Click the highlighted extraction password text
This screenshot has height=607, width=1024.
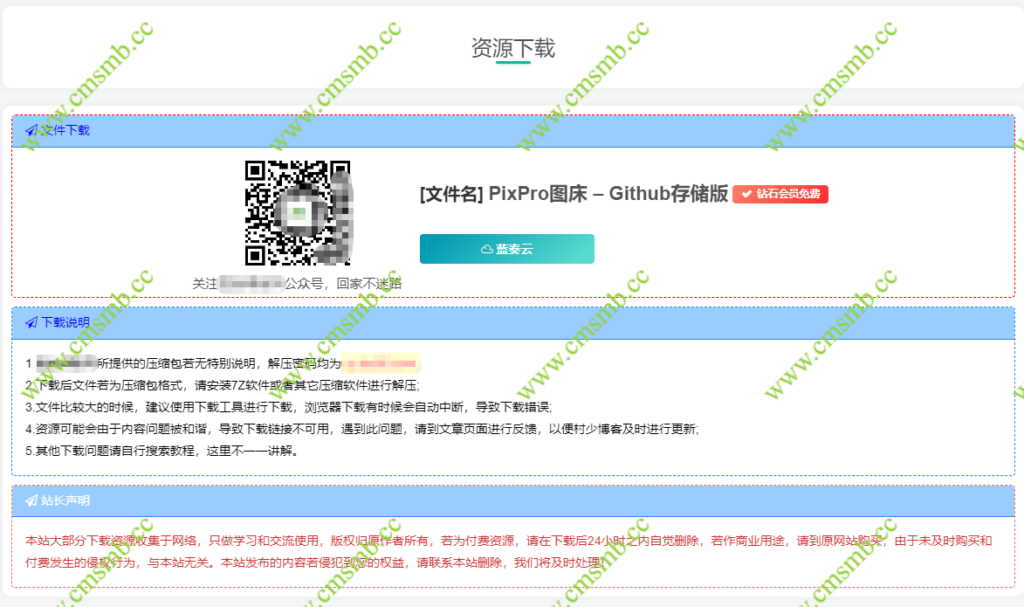[382, 363]
